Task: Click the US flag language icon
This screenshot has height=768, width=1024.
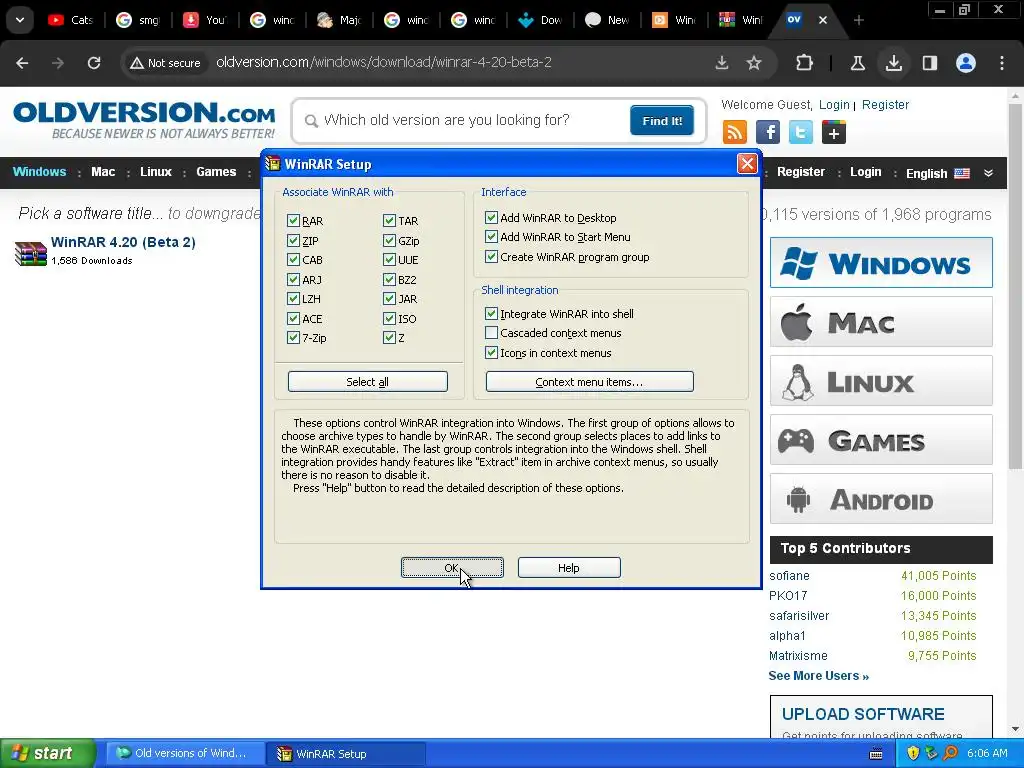Action: click(962, 173)
